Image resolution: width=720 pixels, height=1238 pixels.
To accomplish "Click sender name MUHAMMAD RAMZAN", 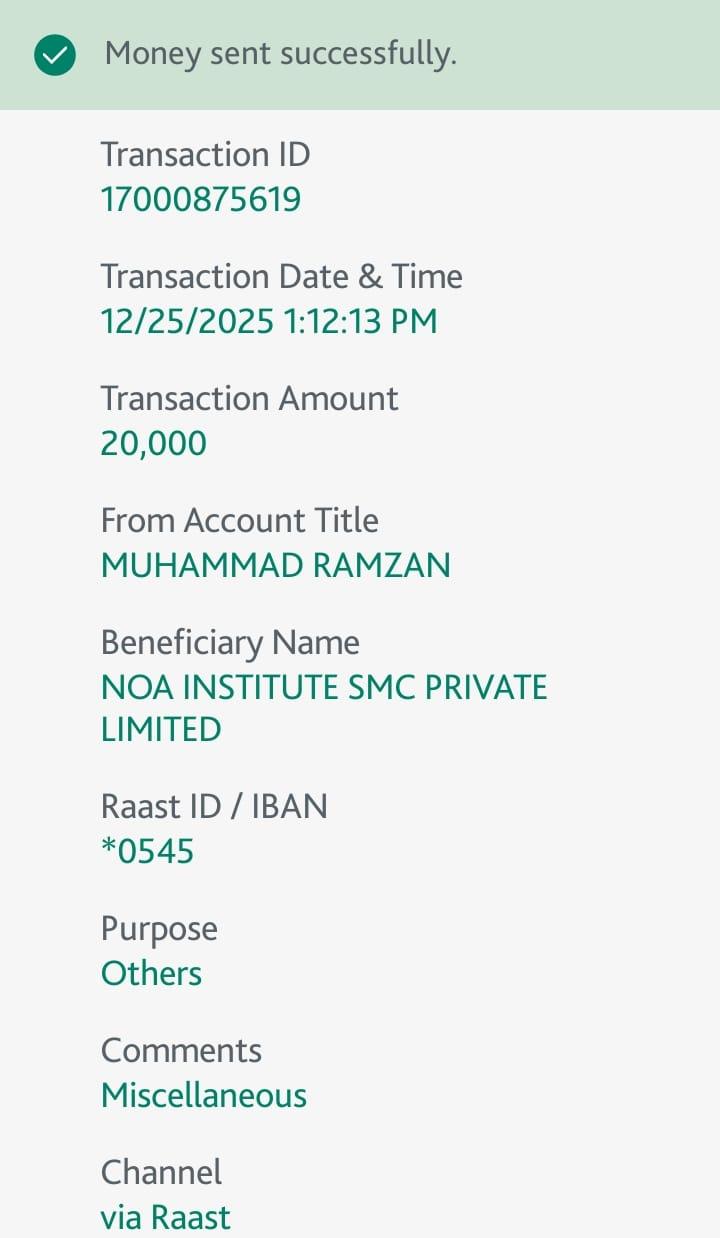I will 275,565.
